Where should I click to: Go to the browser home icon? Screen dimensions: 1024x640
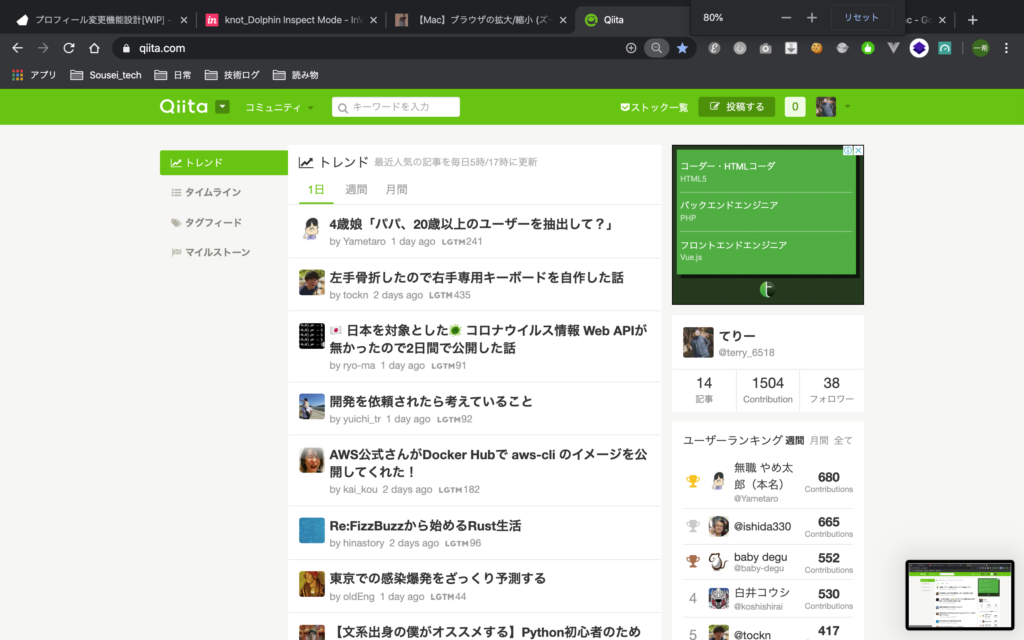(x=94, y=48)
